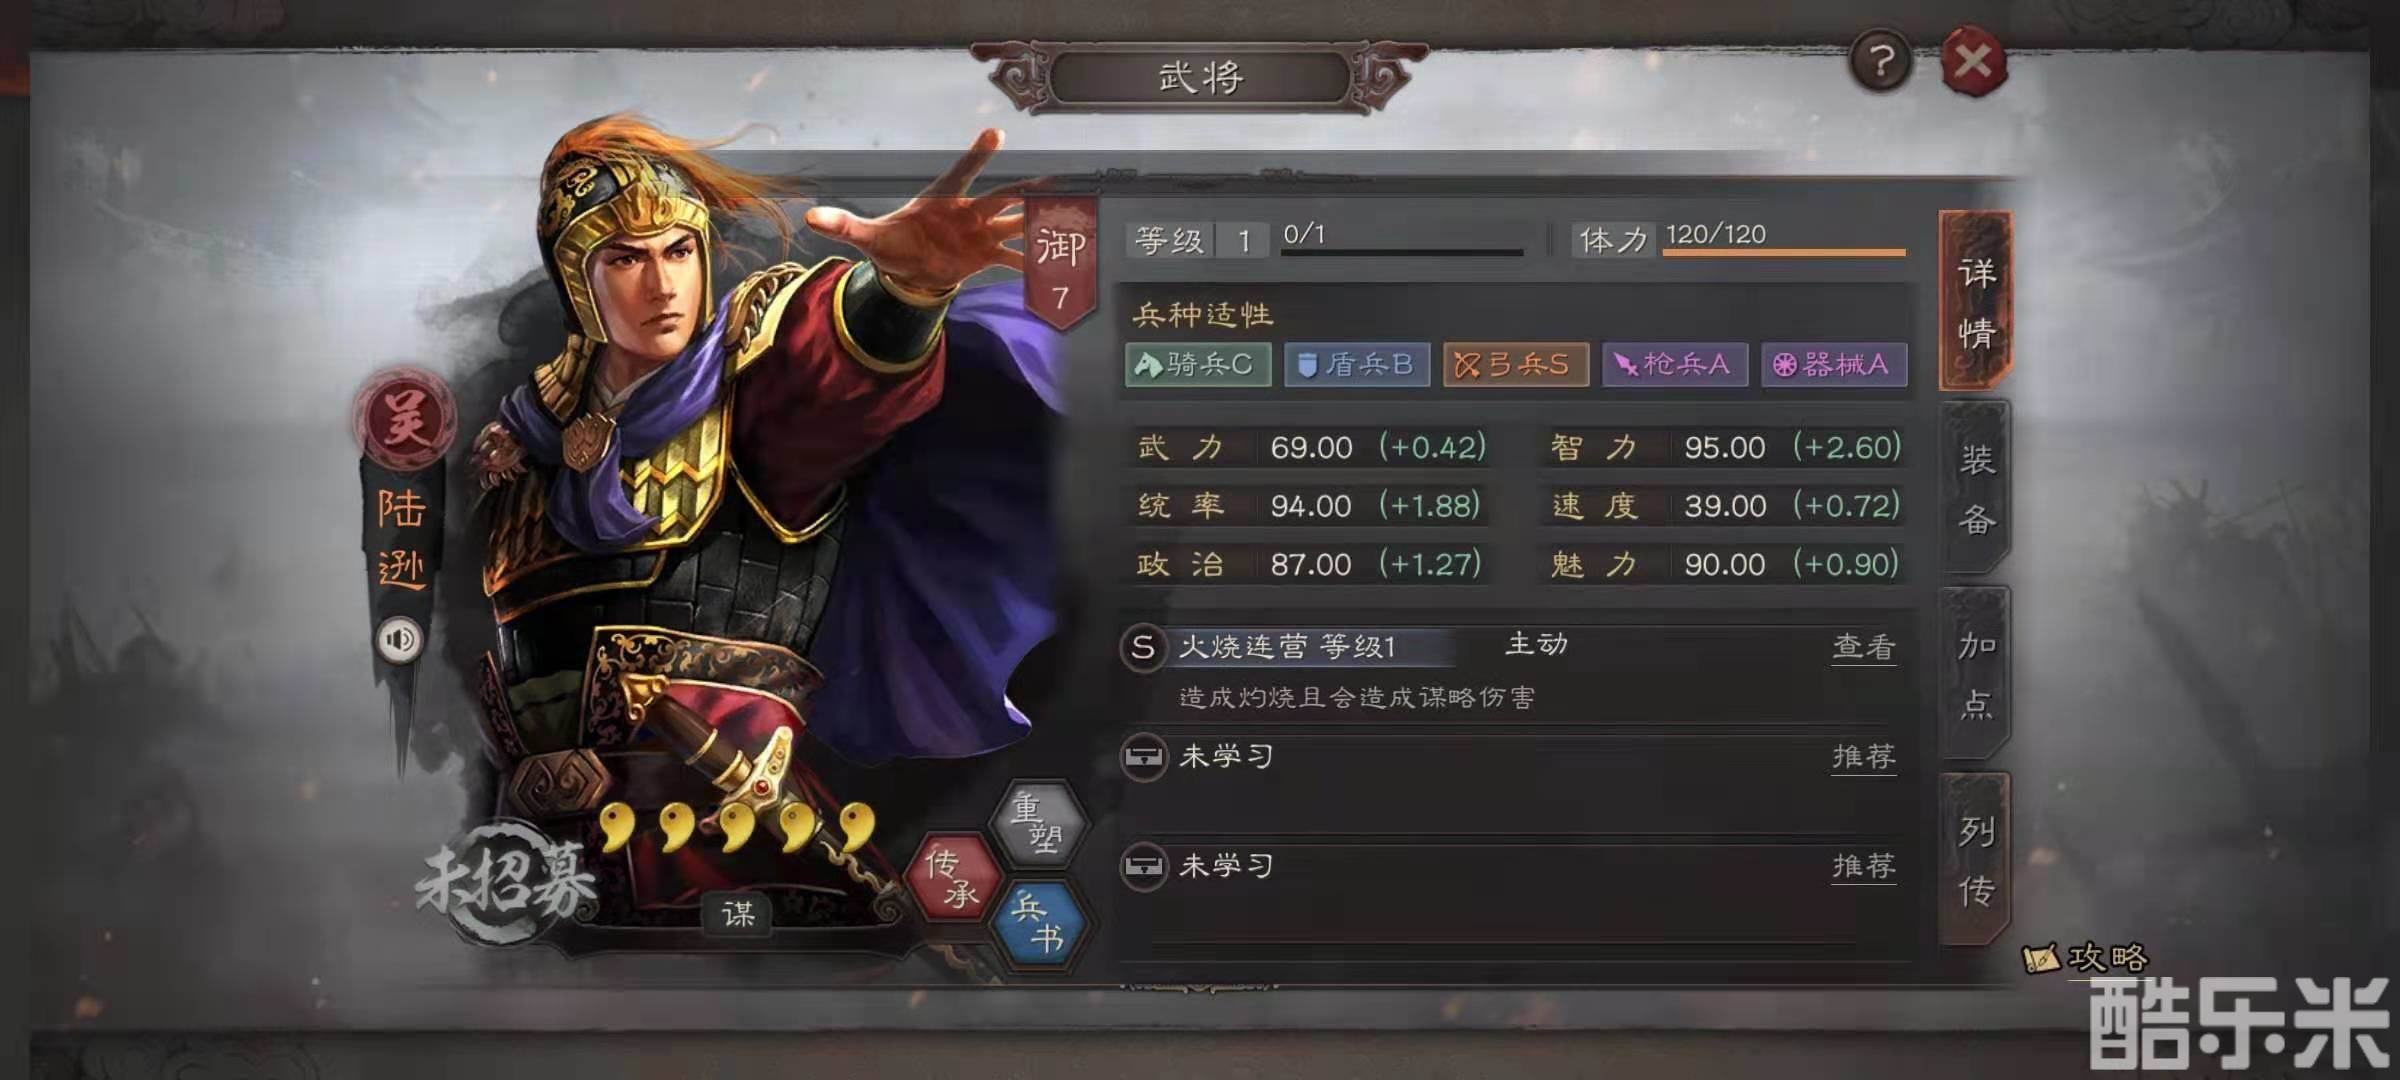The image size is (2400, 1080).
Task: Click 推荐 for first unlearned skill slot
Action: (x=1863, y=756)
